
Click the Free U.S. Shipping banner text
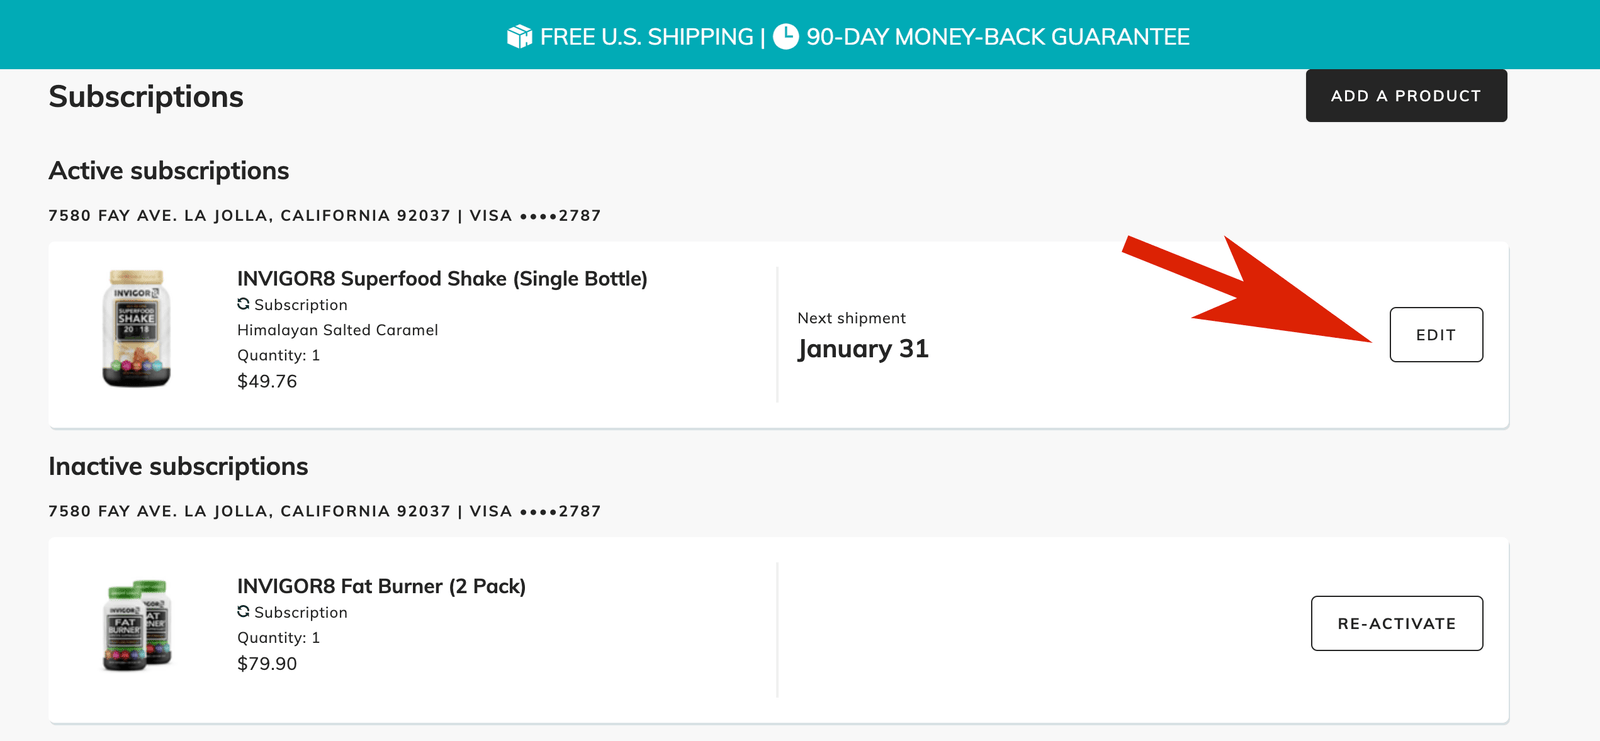pyautogui.click(x=646, y=37)
